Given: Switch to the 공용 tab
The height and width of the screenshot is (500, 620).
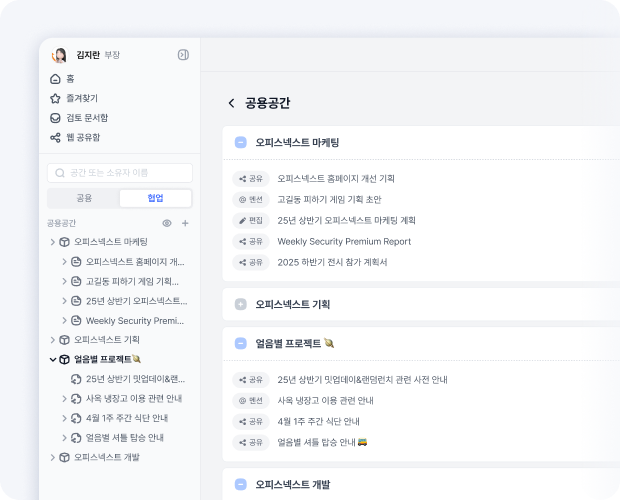Looking at the screenshot, I should coord(84,198).
